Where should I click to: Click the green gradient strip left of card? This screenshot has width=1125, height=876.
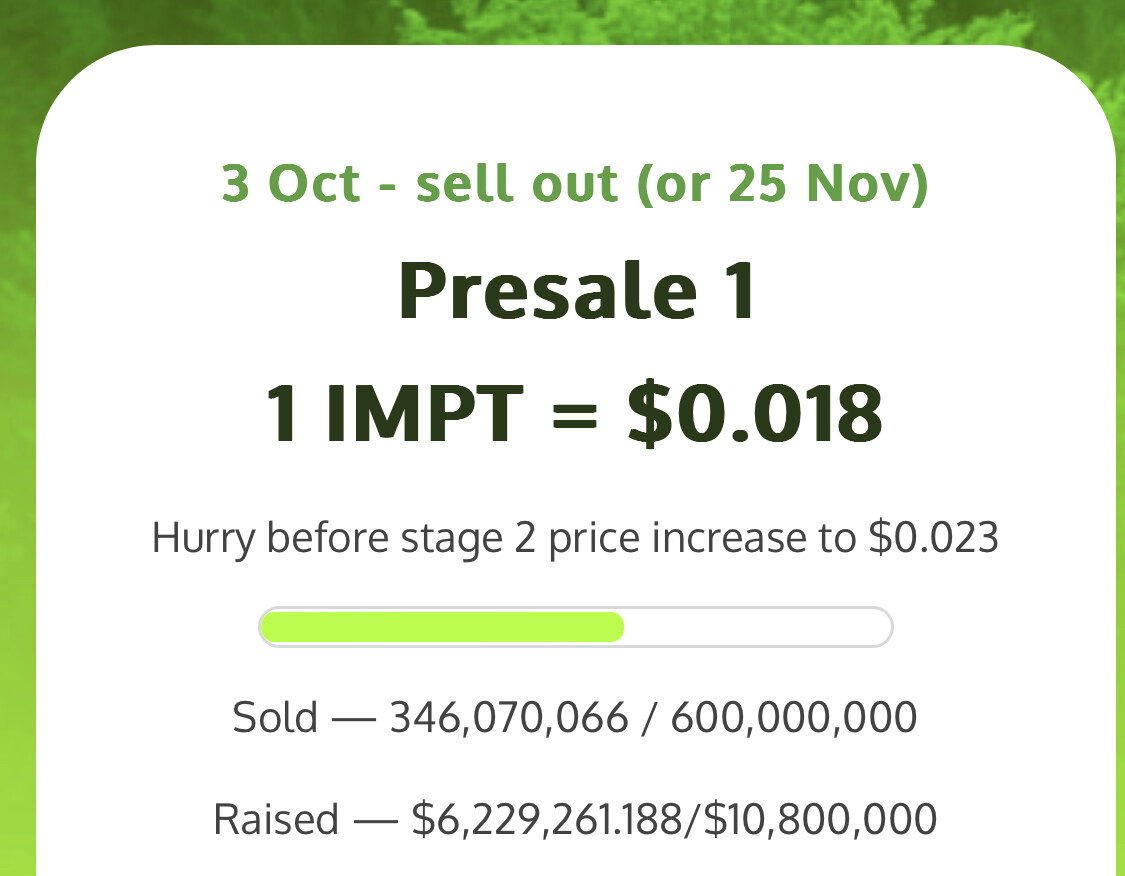point(17,502)
